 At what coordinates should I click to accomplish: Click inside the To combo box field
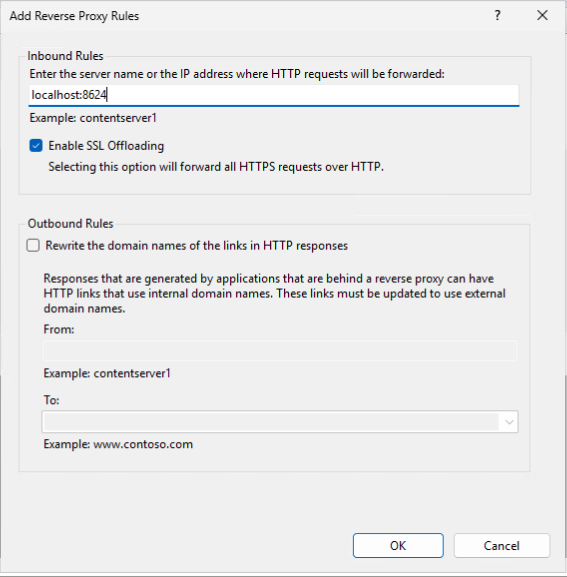tap(270, 422)
